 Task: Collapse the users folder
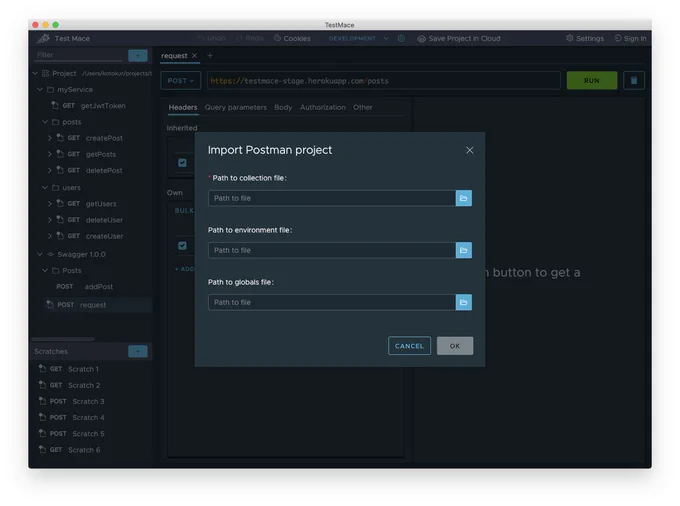pos(45,187)
